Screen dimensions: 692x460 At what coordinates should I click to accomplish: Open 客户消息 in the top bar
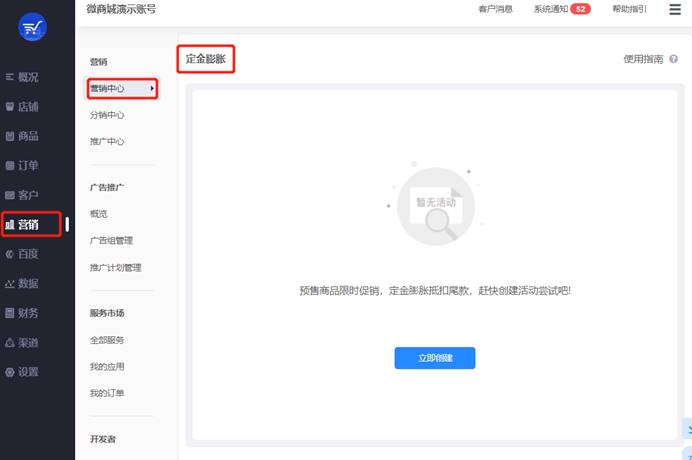495,9
